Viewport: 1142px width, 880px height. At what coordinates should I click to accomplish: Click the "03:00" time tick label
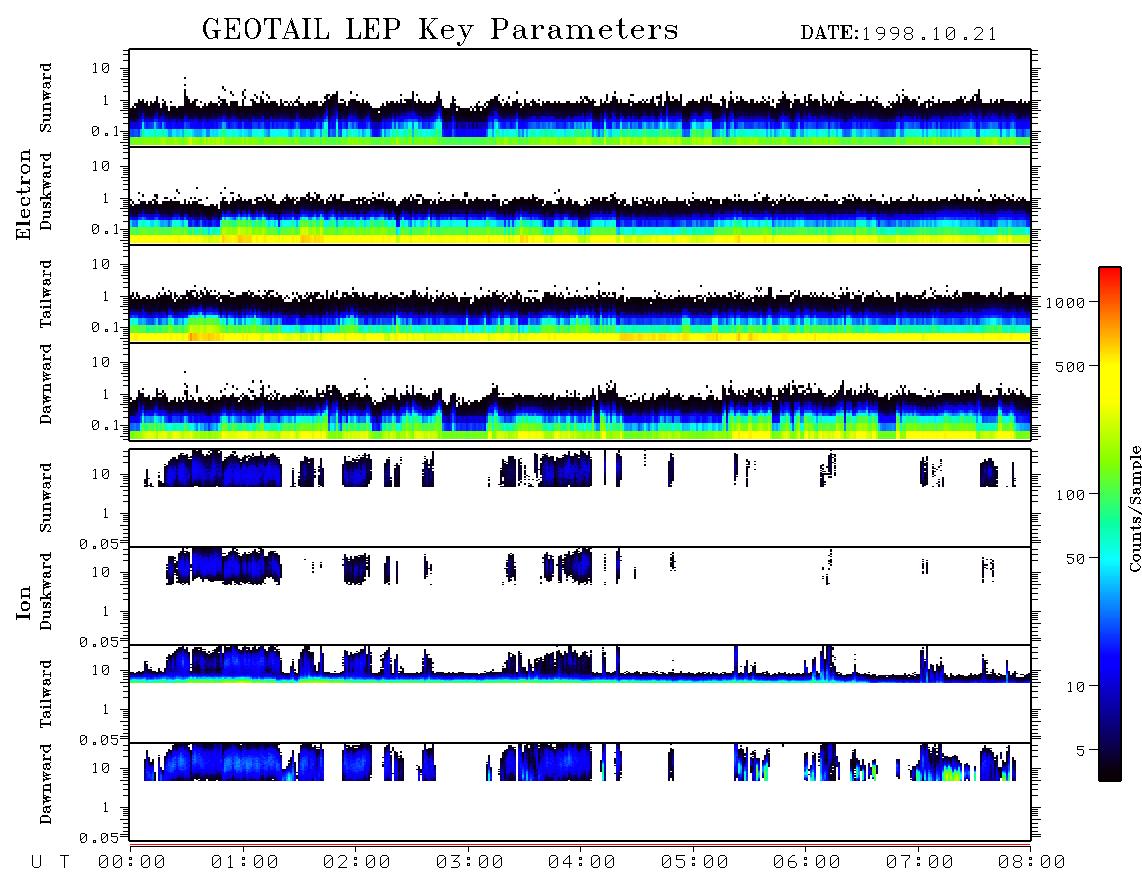pyautogui.click(x=470, y=863)
